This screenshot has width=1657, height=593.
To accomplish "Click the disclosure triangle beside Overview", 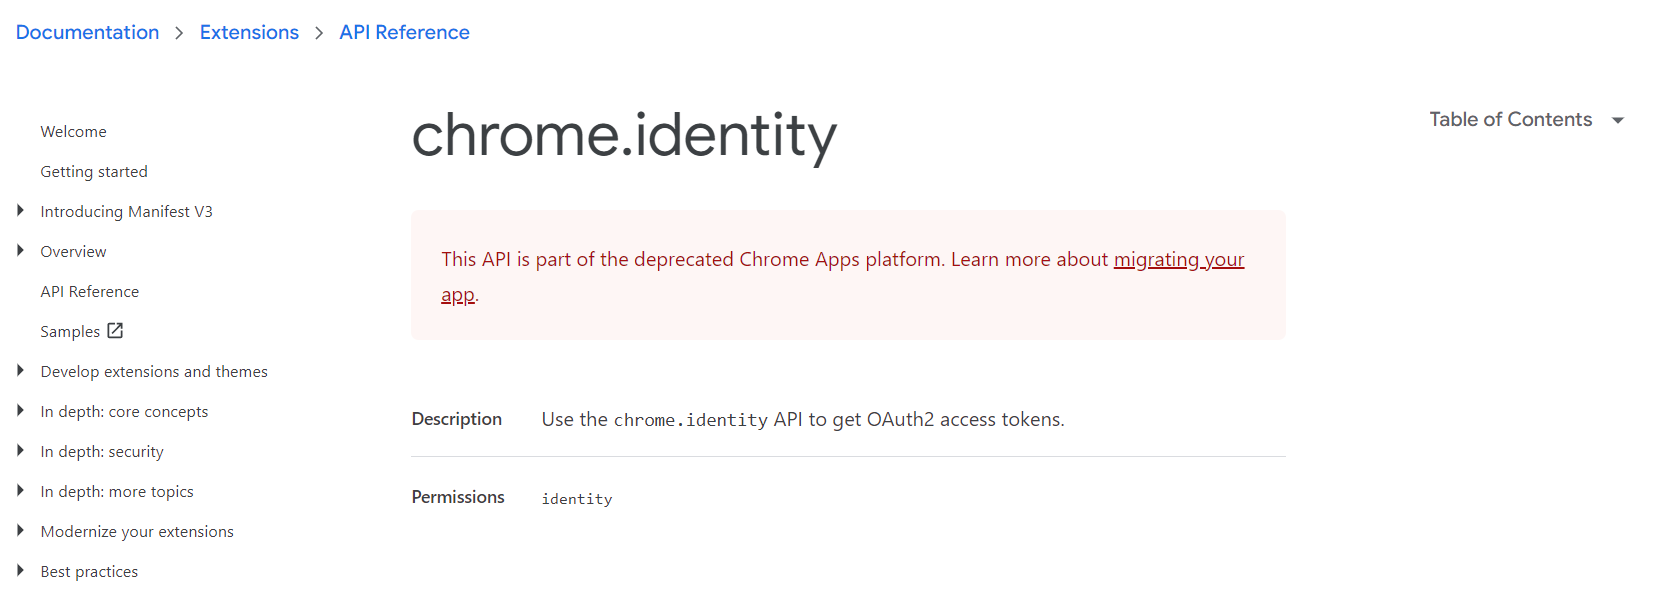I will [21, 250].
